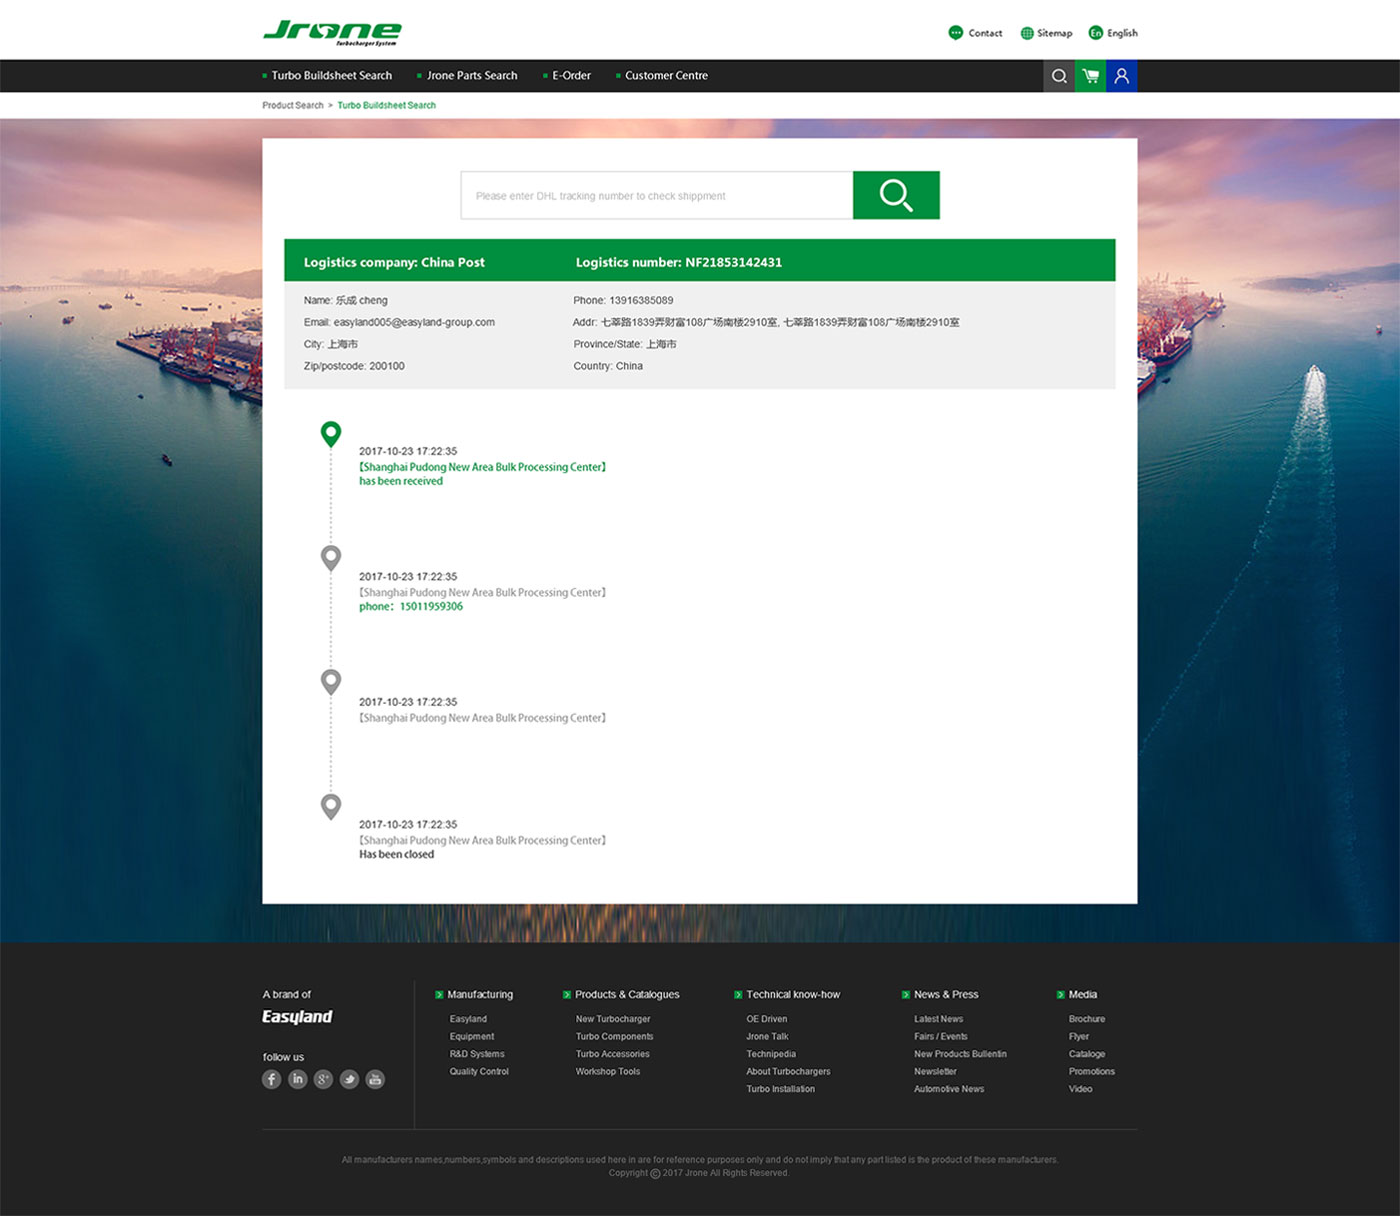Open the Sitemap link
The width and height of the screenshot is (1400, 1217).
1046,33
